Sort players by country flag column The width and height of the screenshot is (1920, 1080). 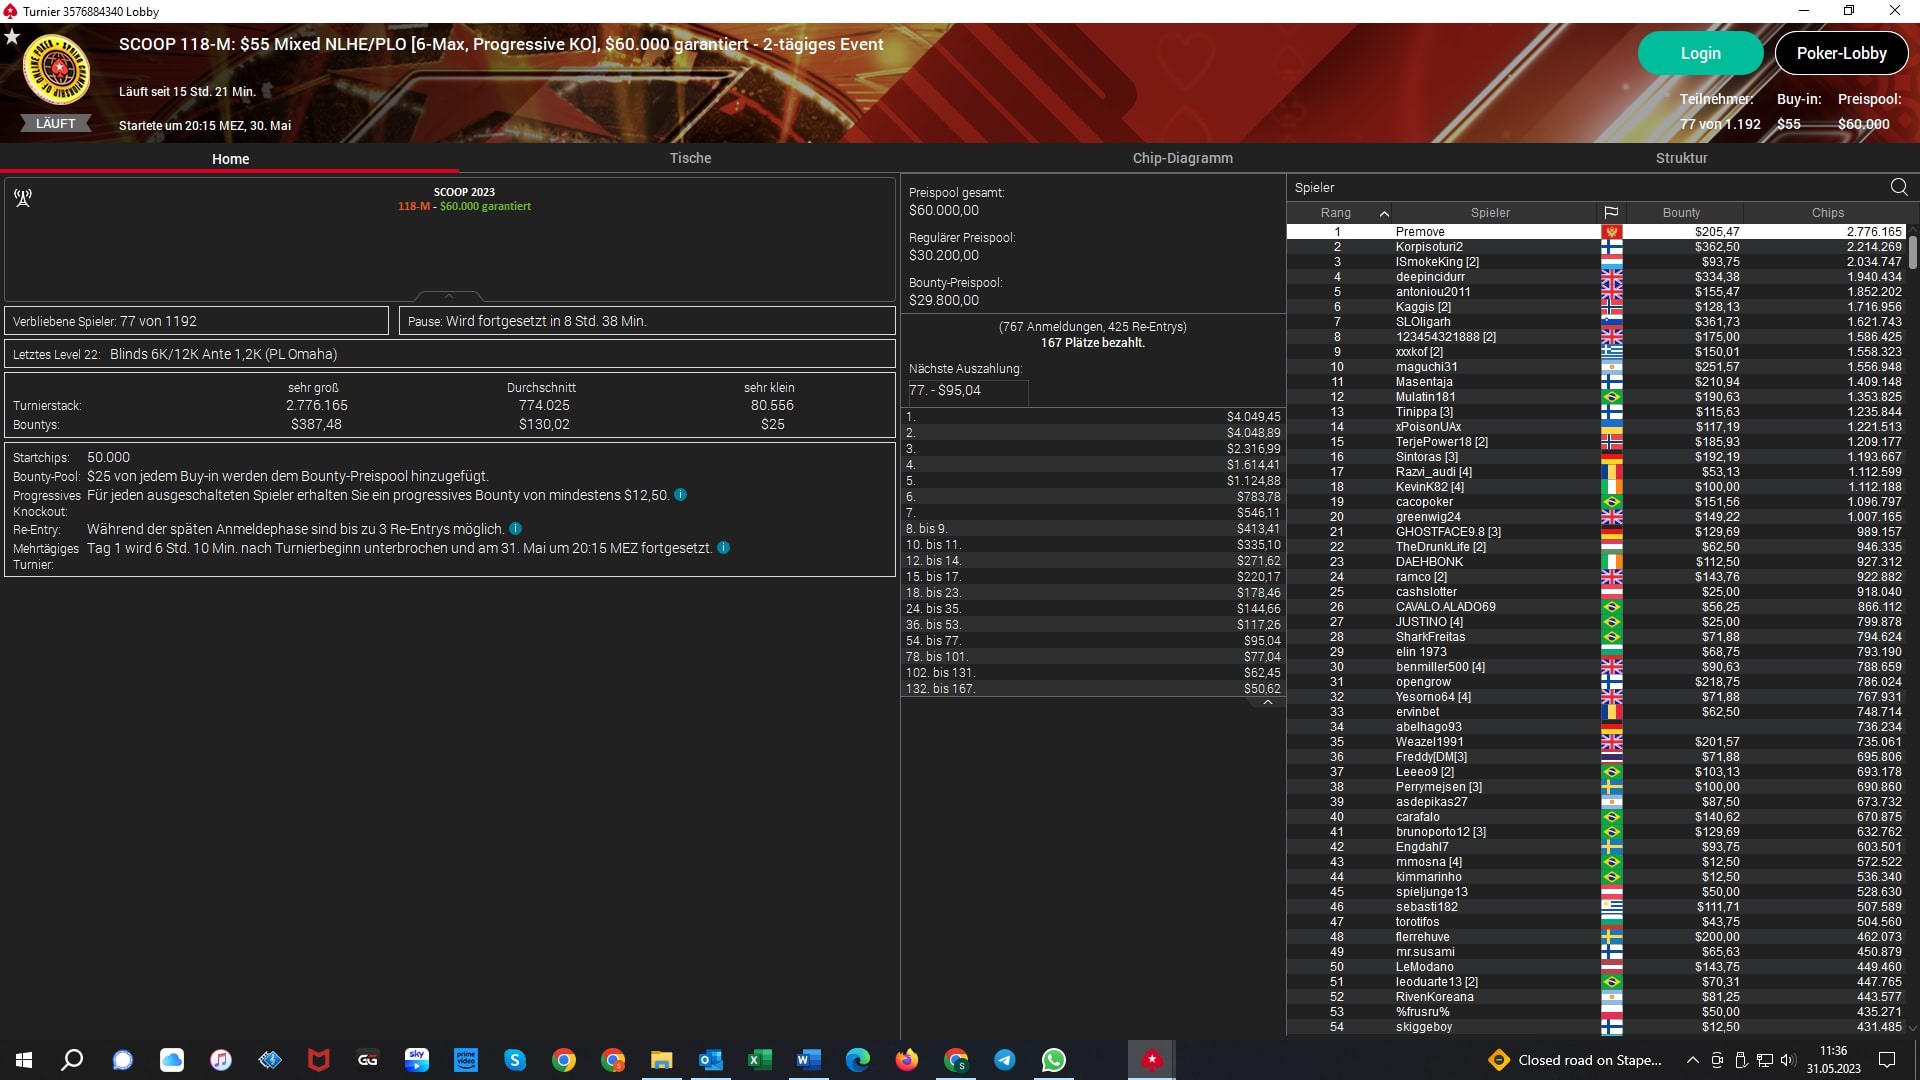(x=1610, y=213)
